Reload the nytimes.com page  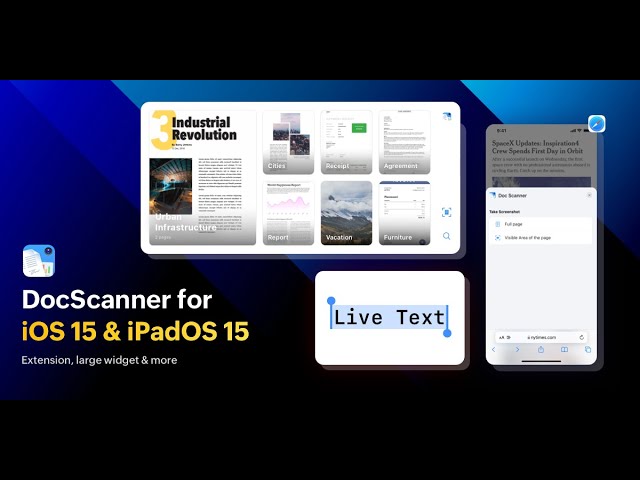tap(583, 337)
